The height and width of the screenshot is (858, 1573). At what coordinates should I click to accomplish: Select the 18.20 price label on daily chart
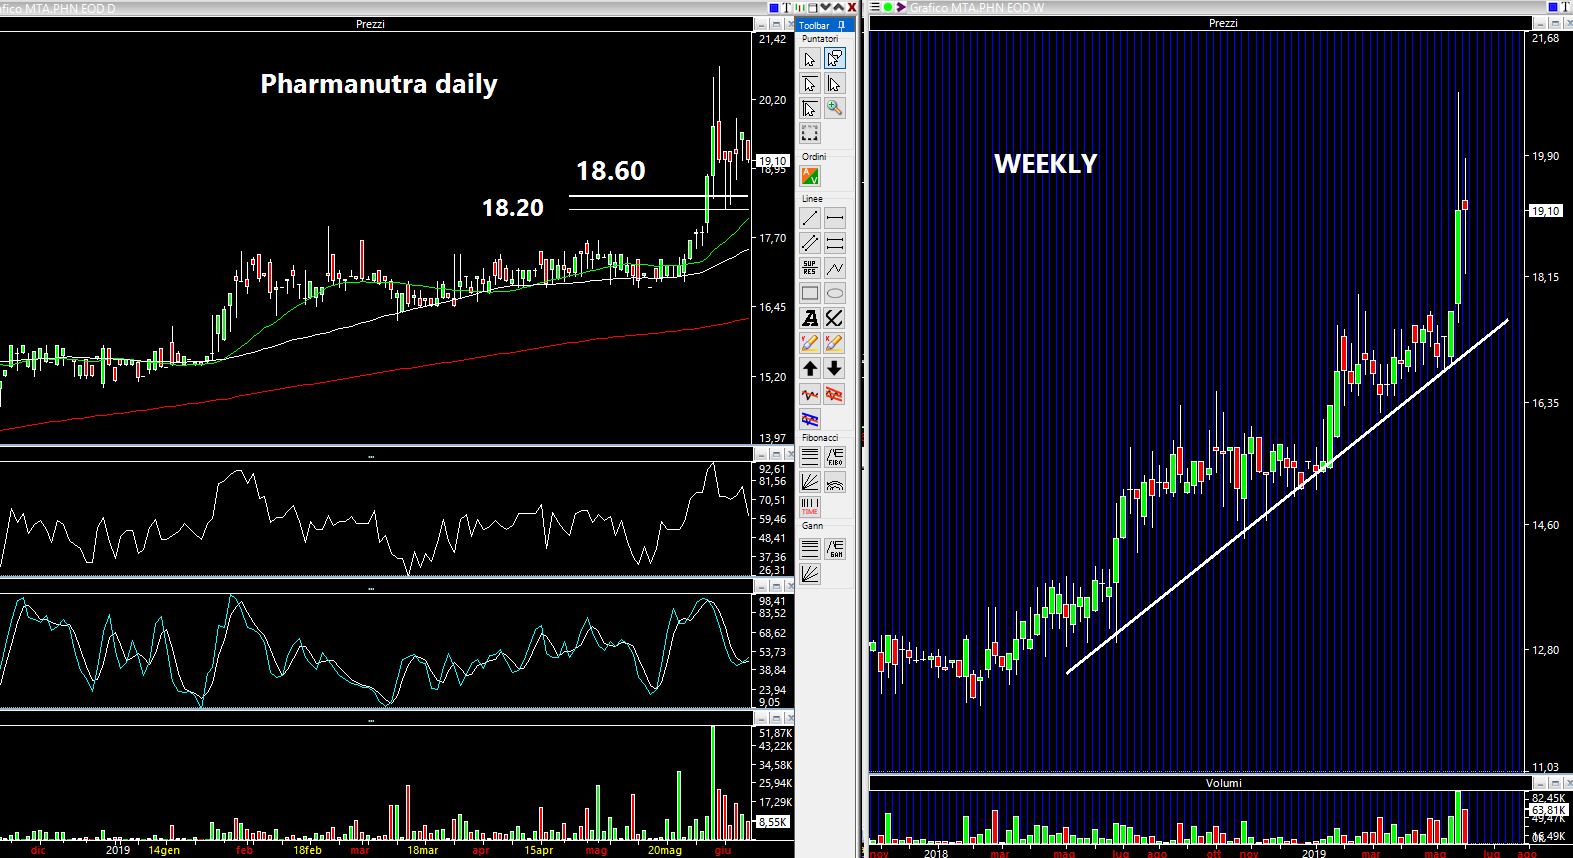click(513, 208)
